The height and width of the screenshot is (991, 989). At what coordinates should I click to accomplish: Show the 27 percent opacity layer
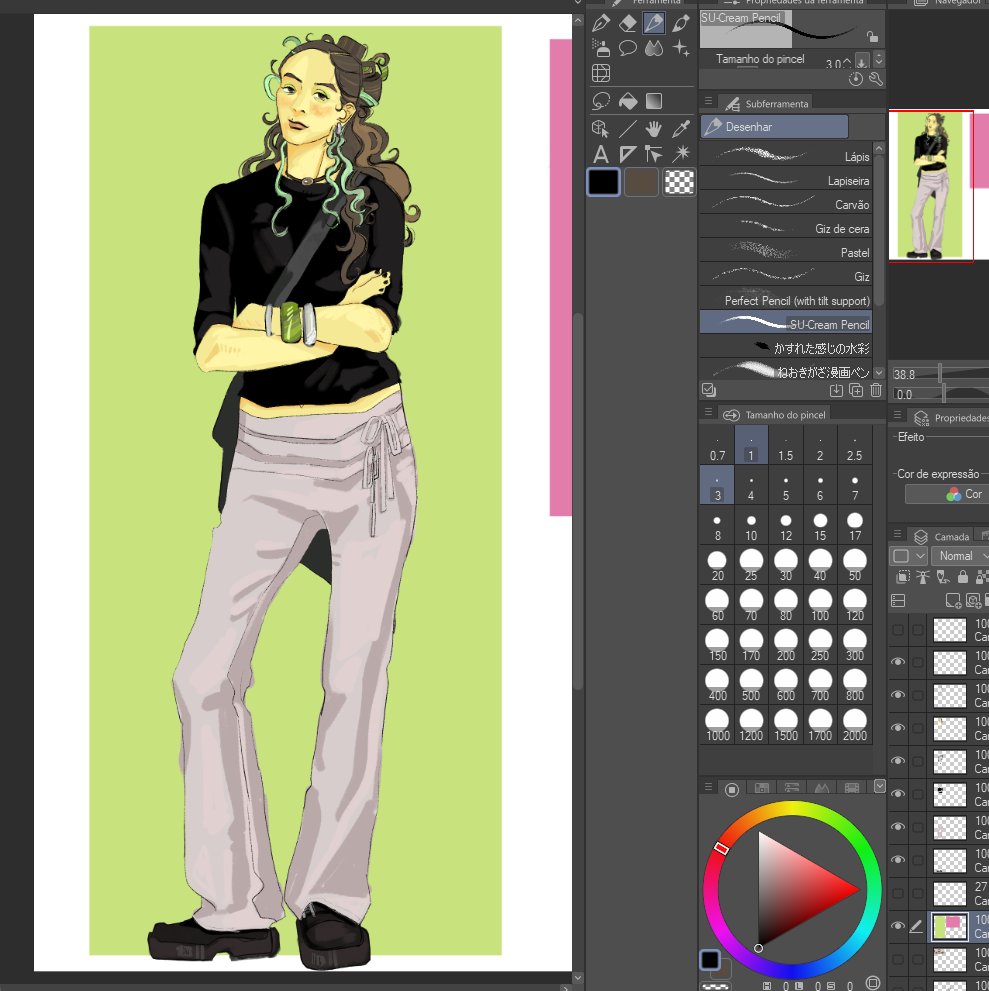click(x=897, y=893)
